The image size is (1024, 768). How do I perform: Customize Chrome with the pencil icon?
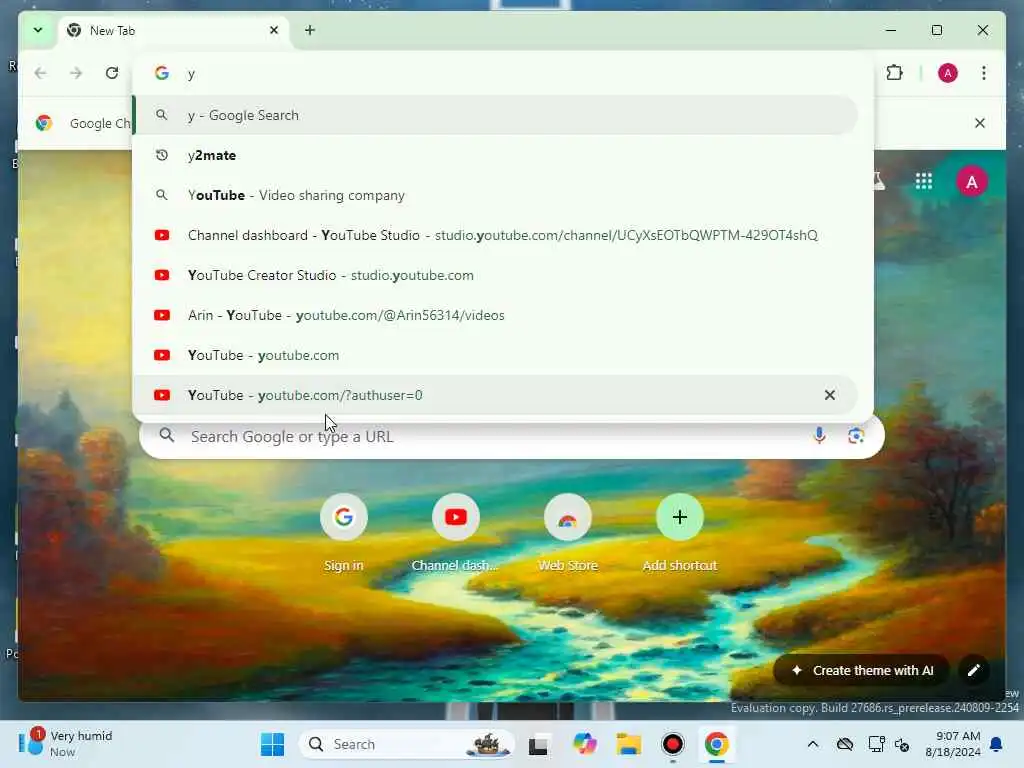click(974, 670)
